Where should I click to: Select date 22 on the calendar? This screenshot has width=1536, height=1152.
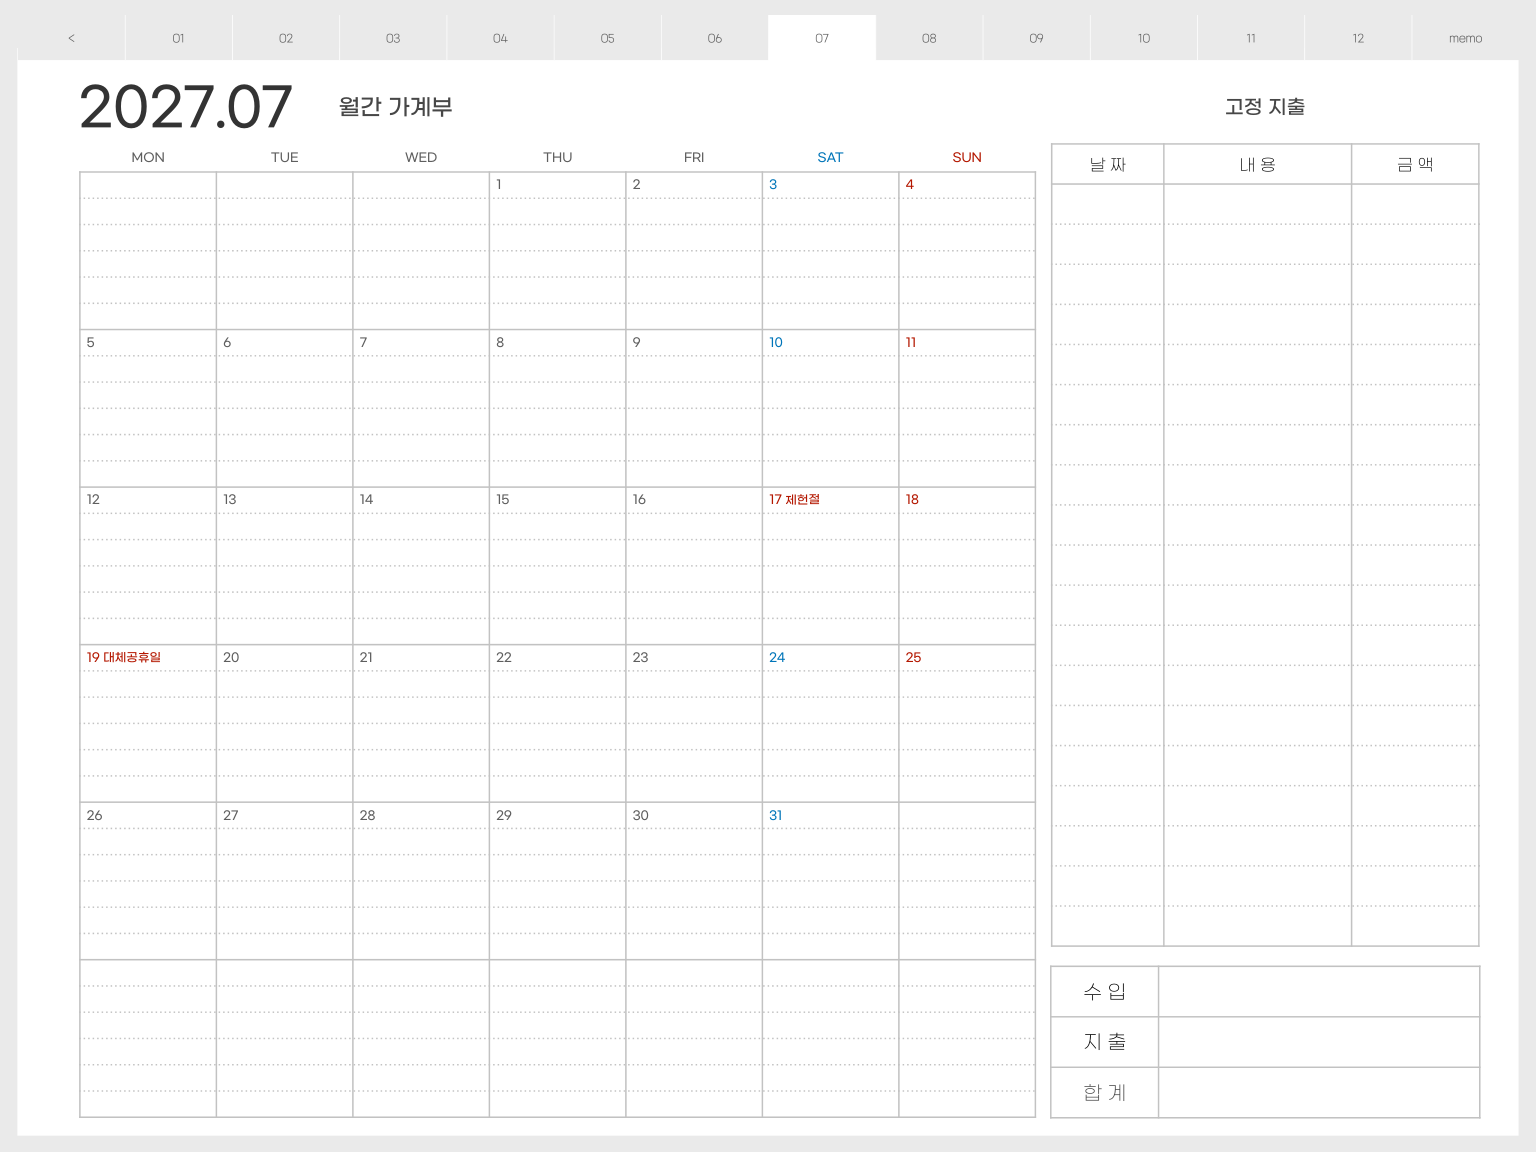click(x=504, y=657)
